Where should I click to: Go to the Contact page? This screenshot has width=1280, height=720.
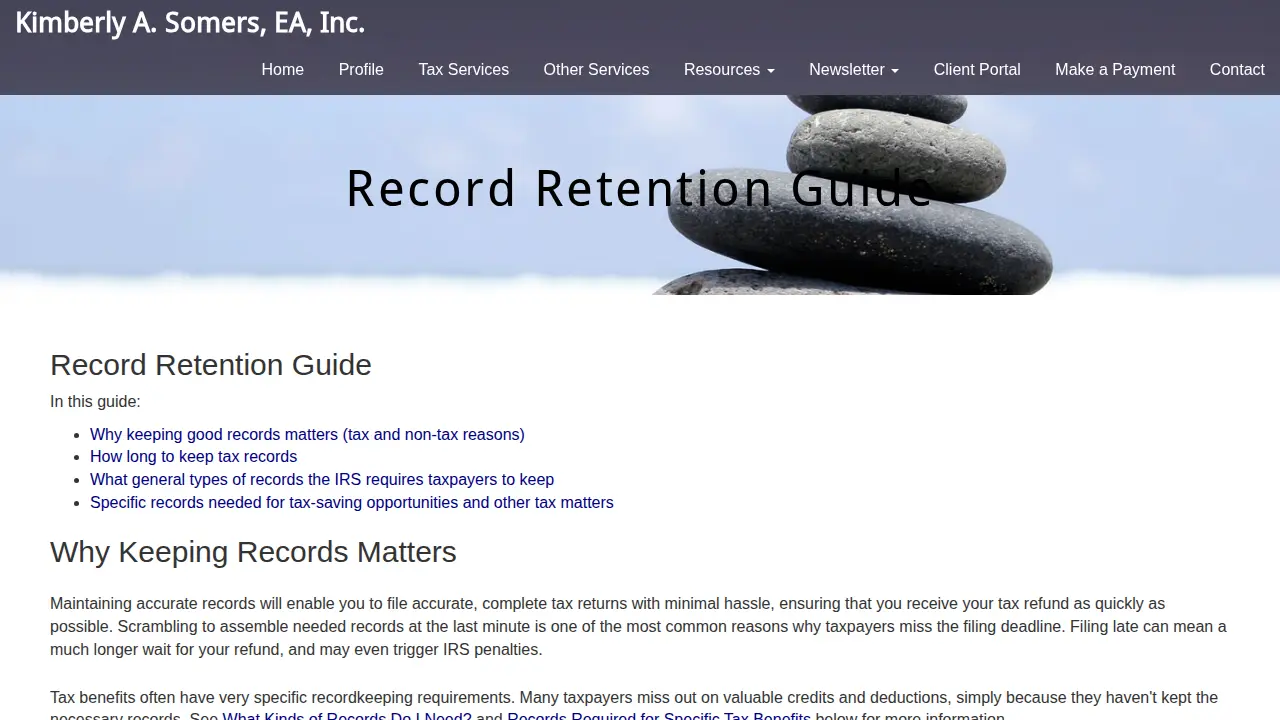(x=1237, y=70)
